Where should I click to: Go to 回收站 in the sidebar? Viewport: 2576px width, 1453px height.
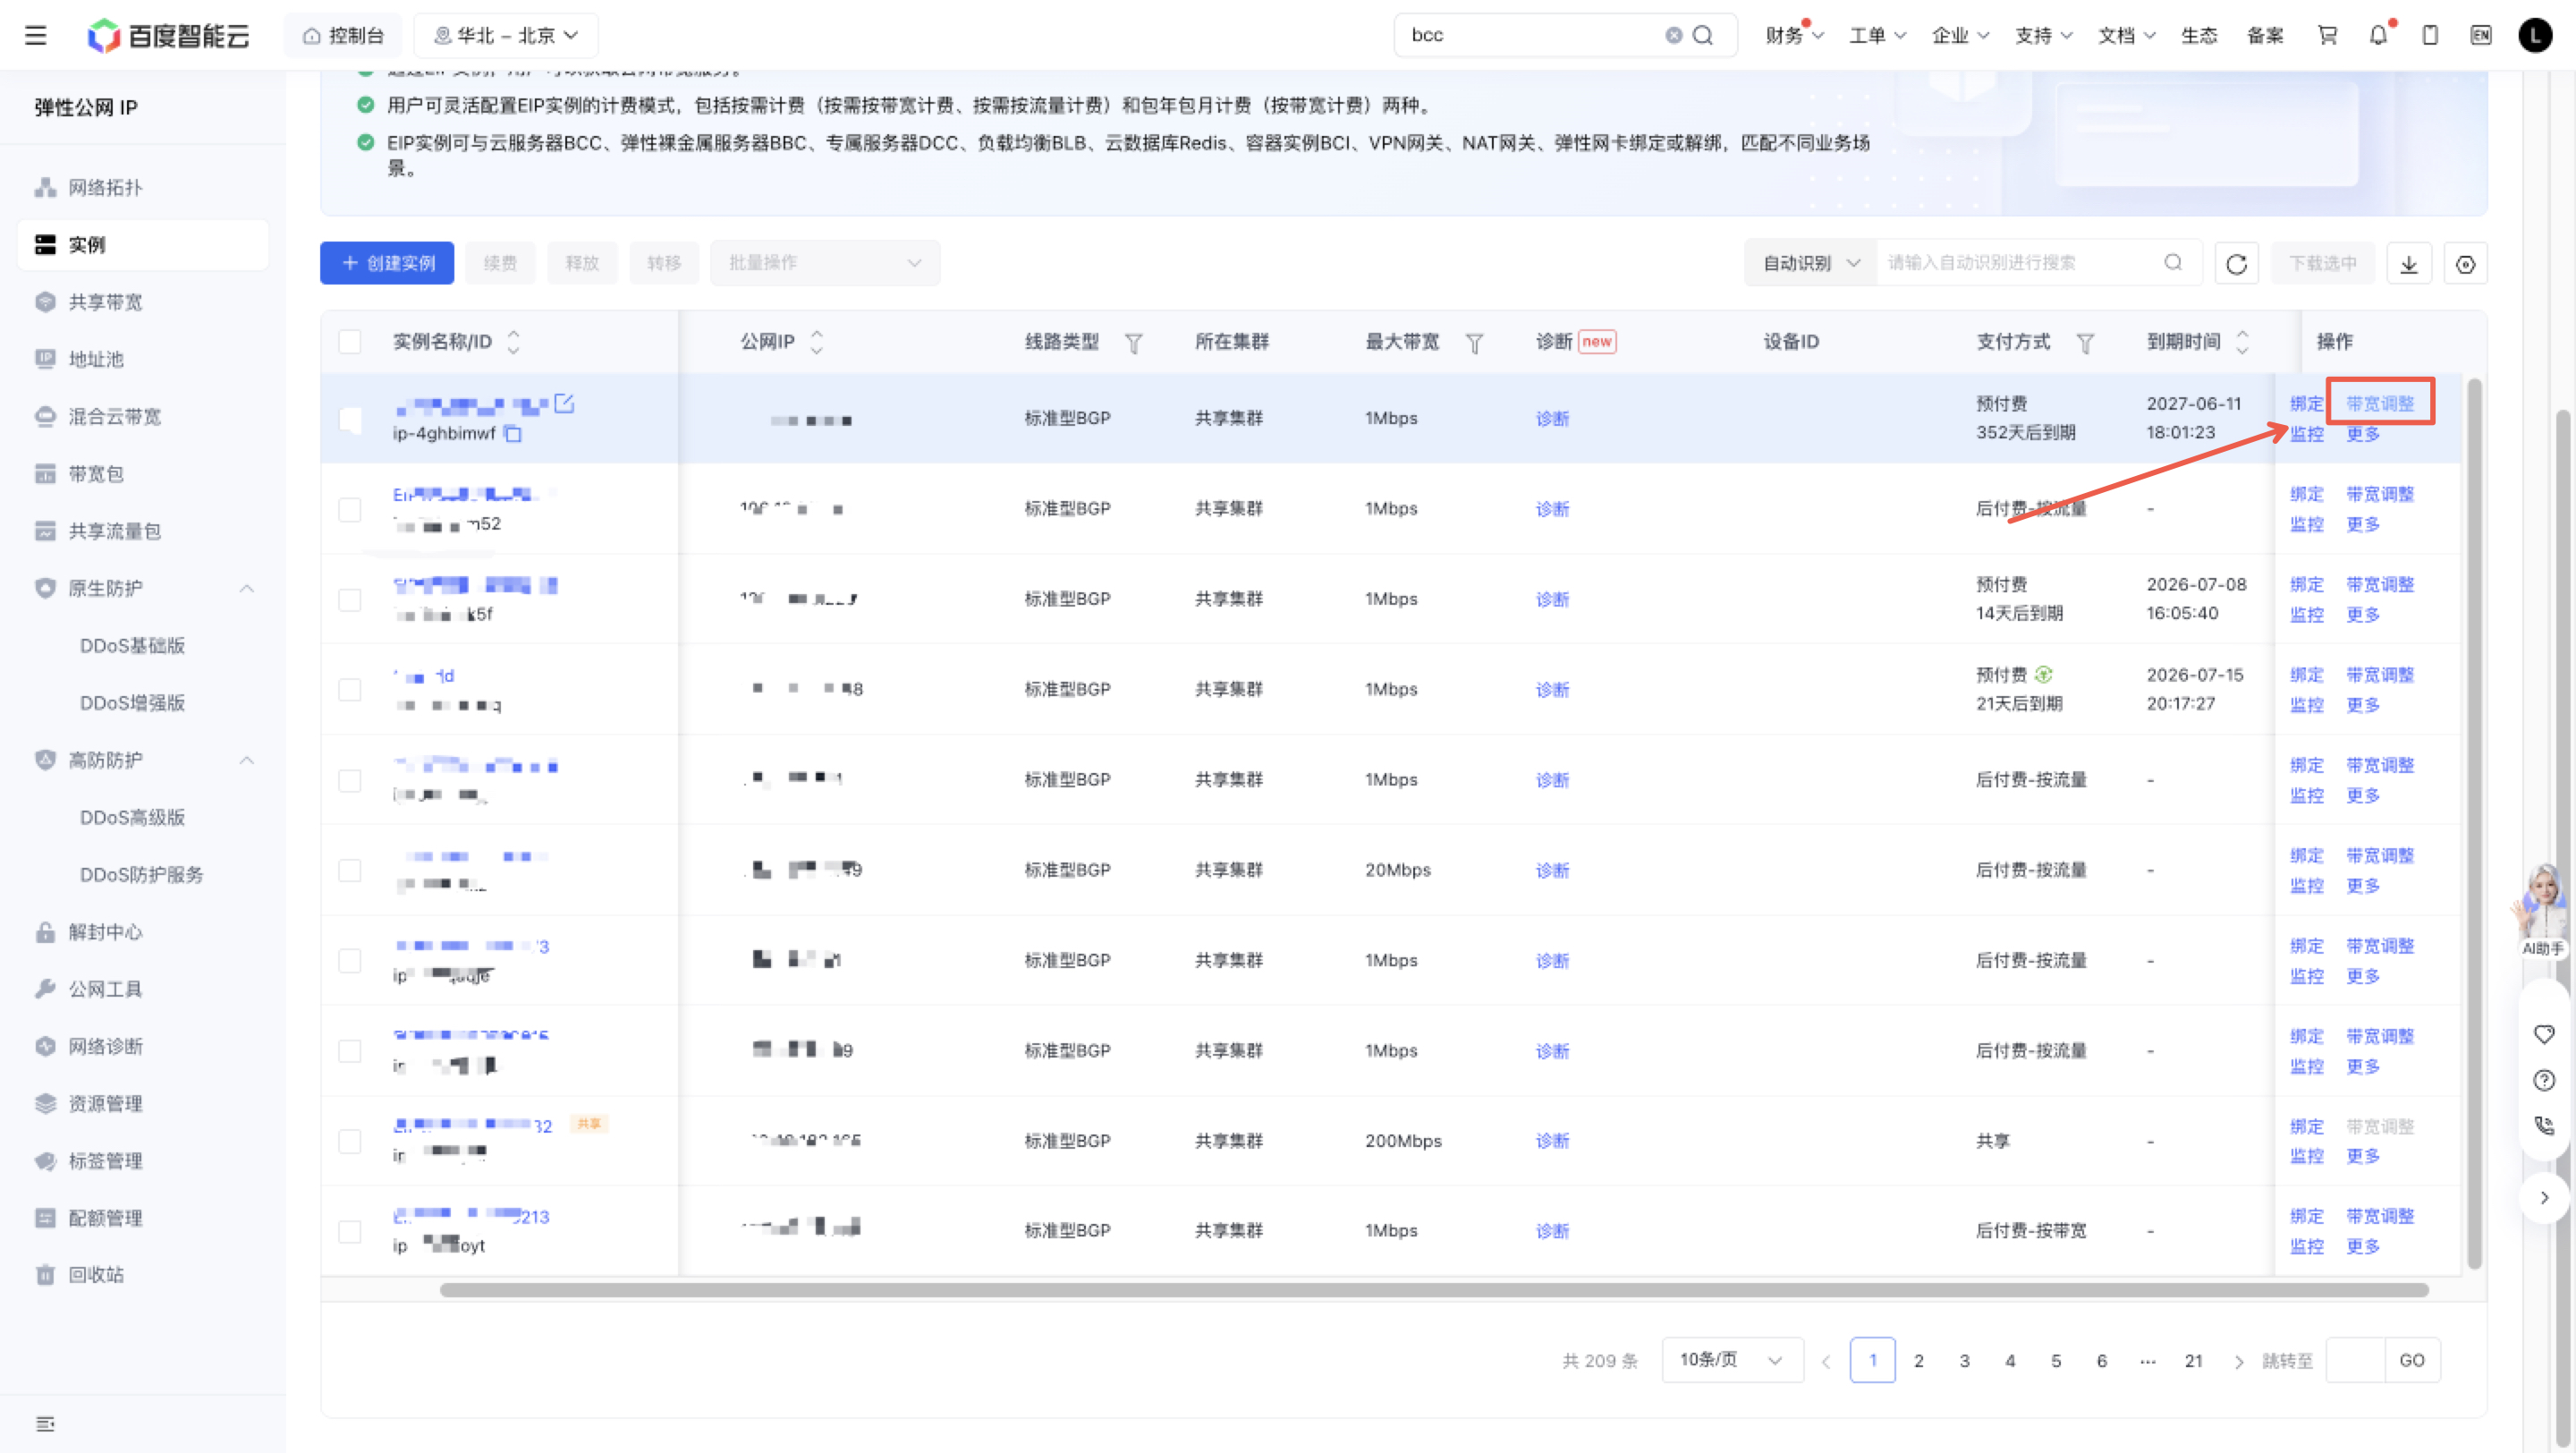(96, 1275)
